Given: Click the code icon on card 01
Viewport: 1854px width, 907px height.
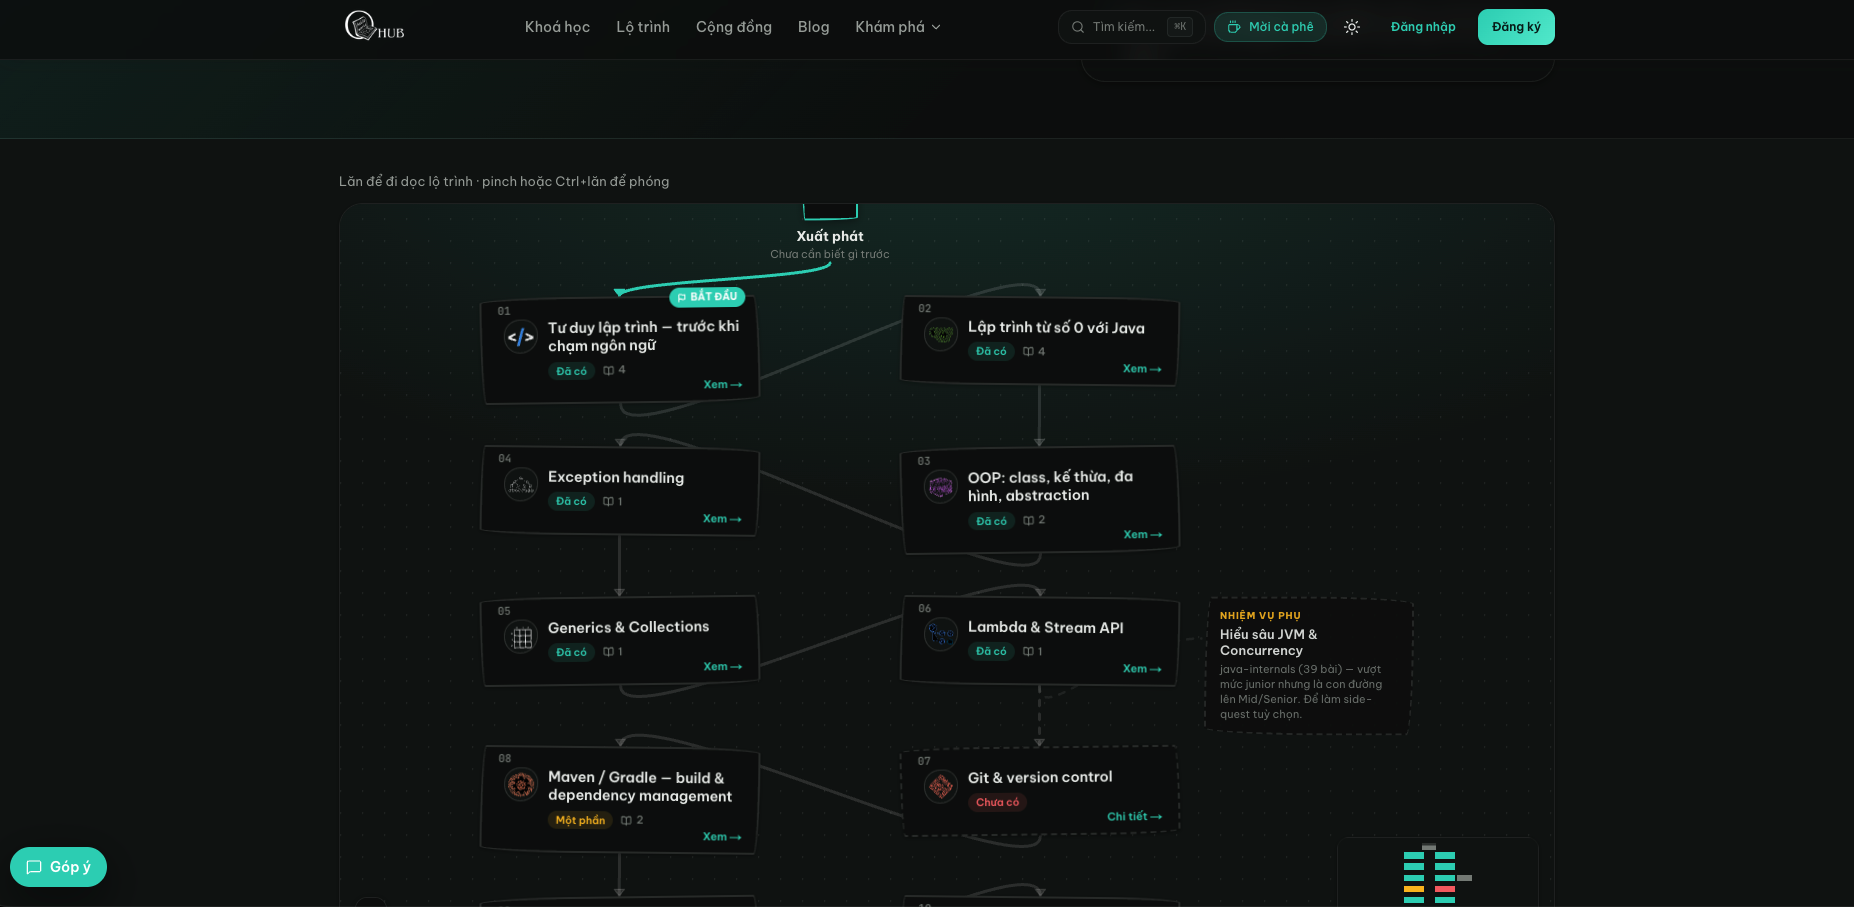Looking at the screenshot, I should 521,337.
